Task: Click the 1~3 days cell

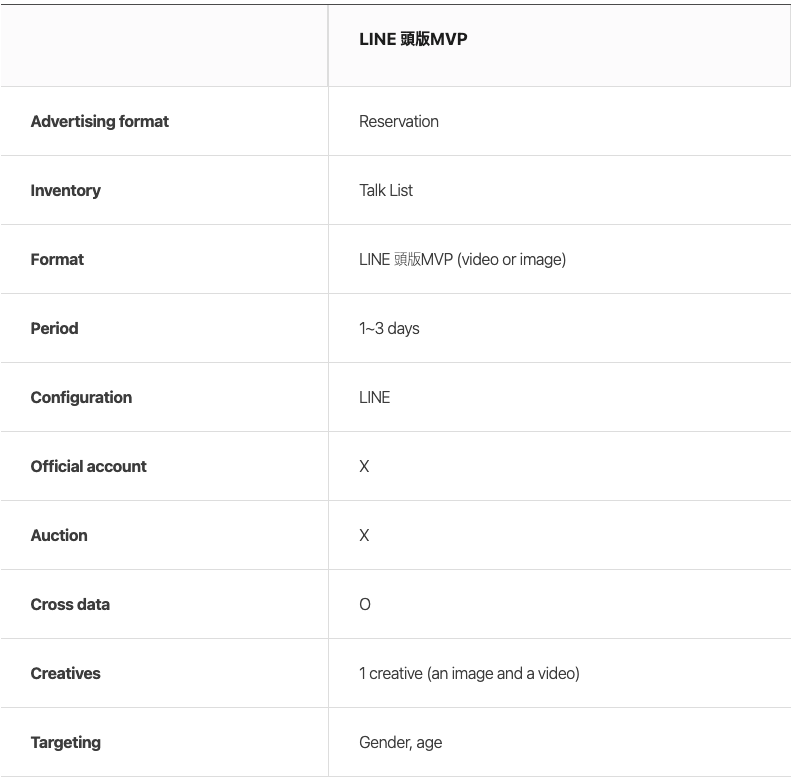Action: 389,328
